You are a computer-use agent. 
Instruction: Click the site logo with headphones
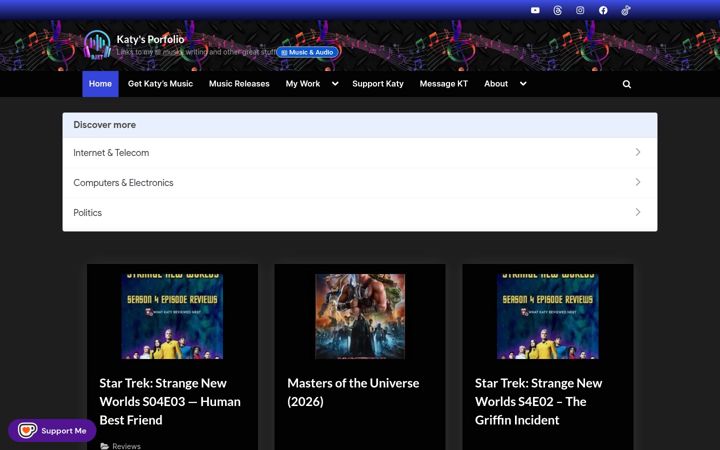[x=97, y=45]
